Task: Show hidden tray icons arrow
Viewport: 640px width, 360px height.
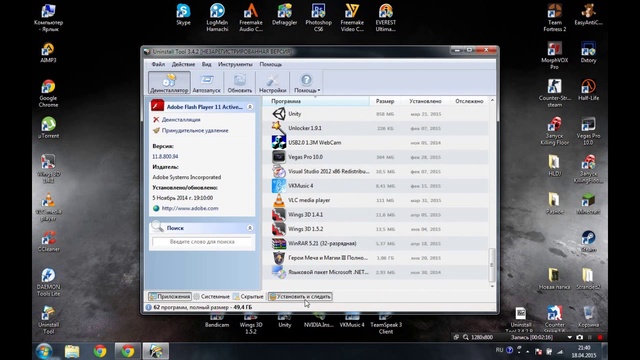Action: pos(527,351)
